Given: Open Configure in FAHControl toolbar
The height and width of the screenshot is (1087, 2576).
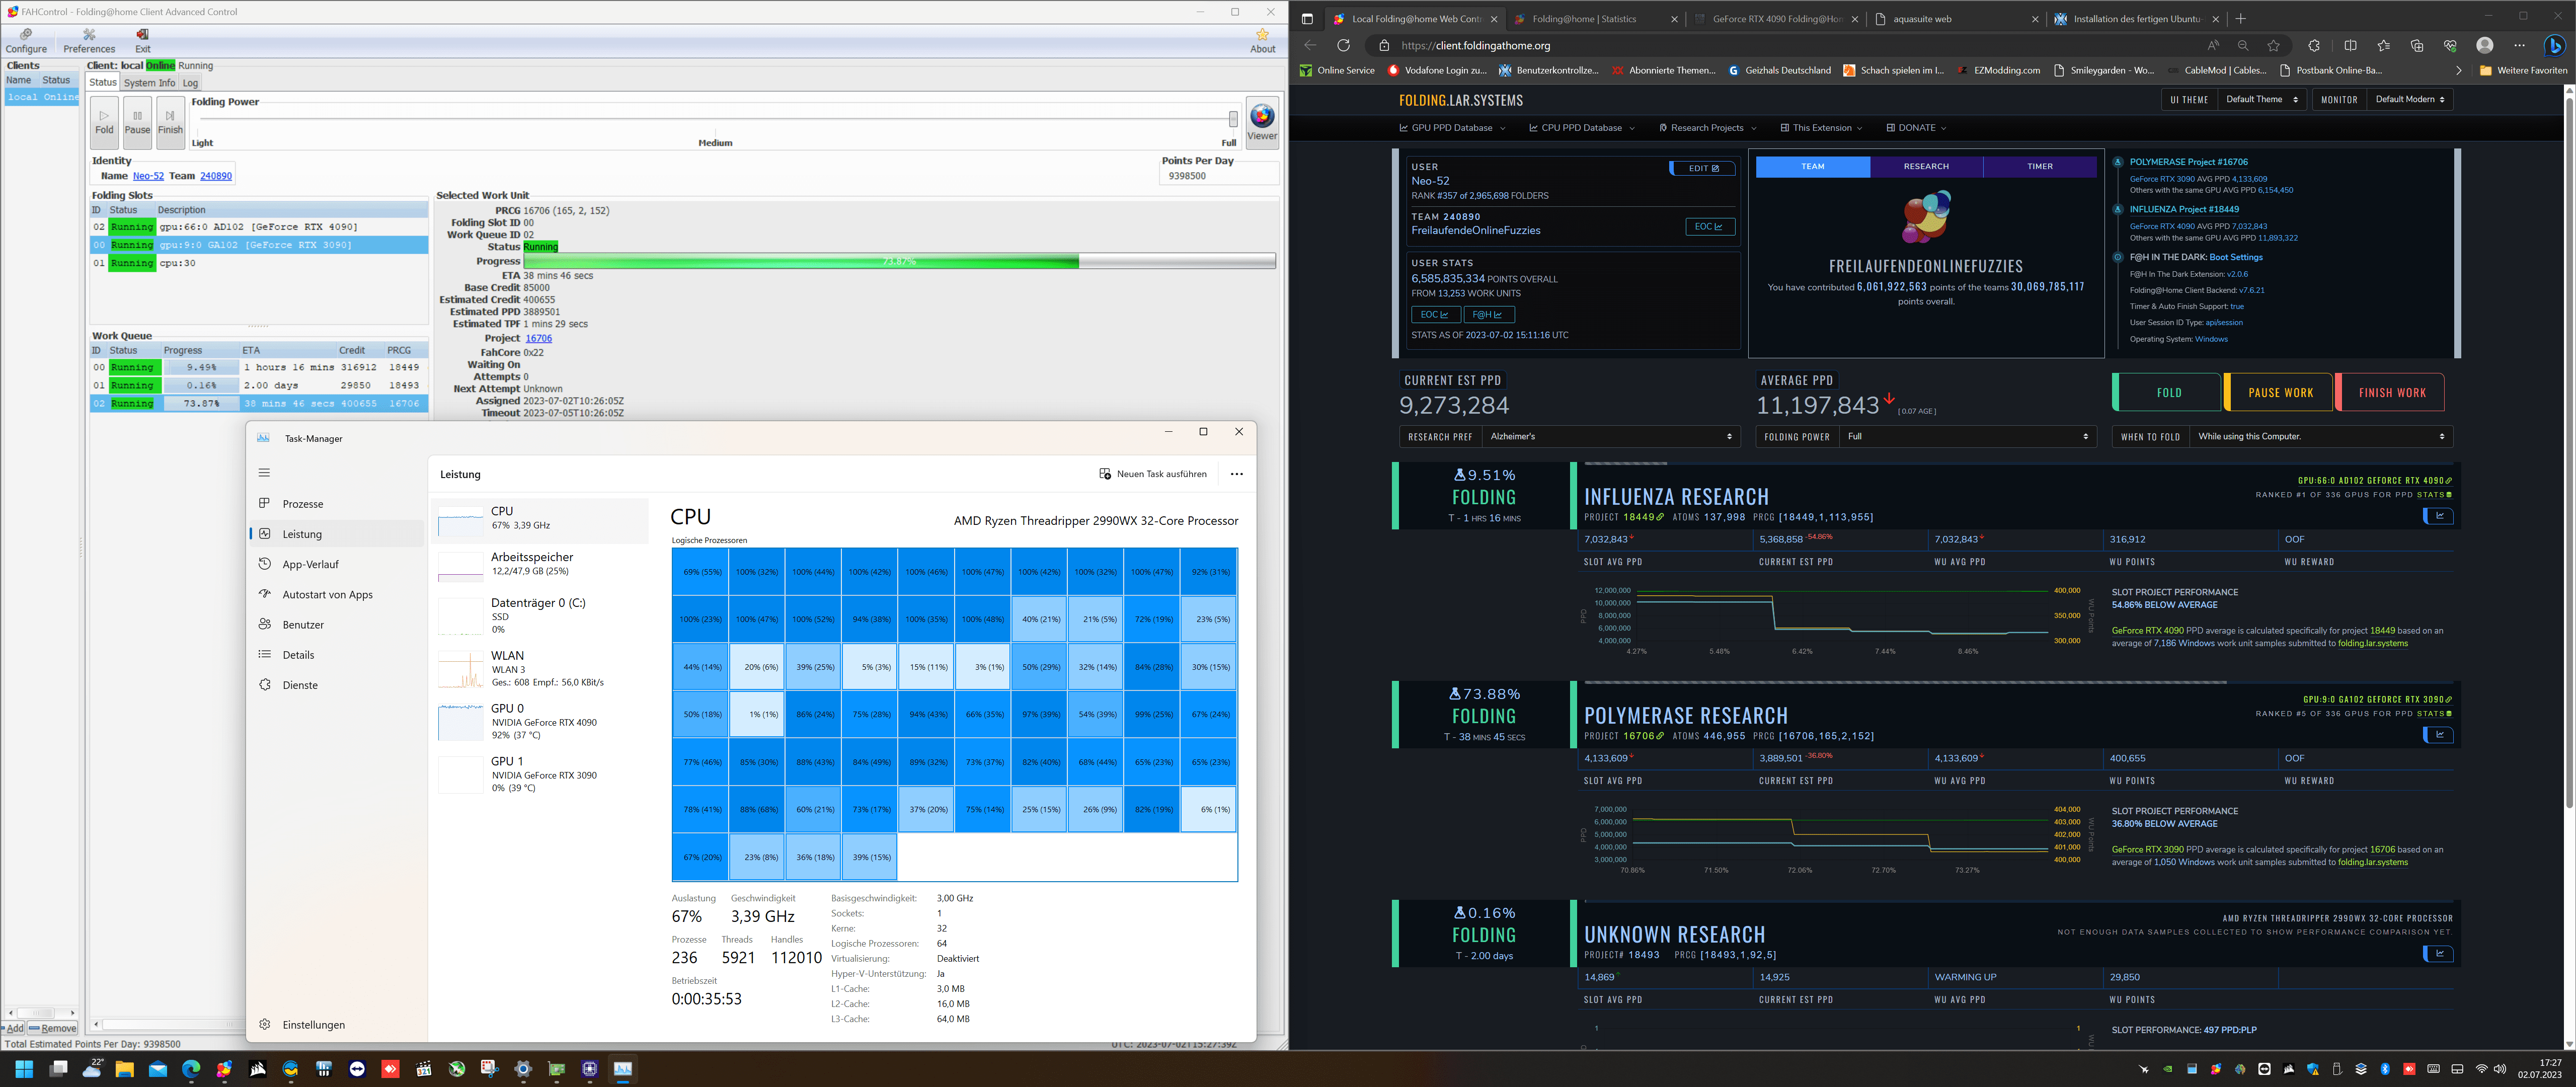Looking at the screenshot, I should coord(26,41).
